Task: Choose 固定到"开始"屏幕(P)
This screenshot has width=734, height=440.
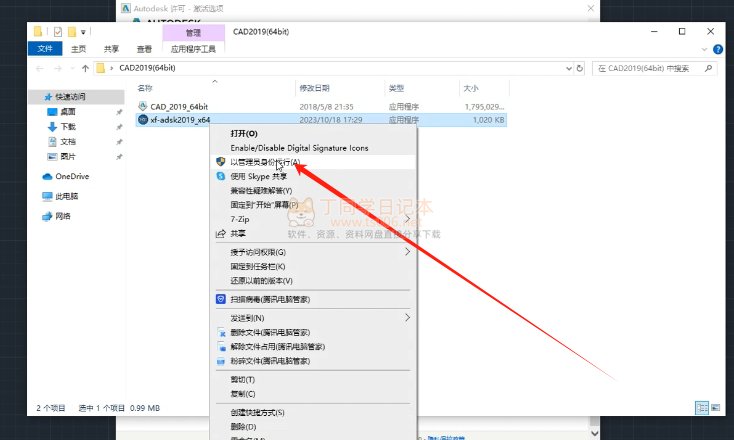Action: [x=314, y=205]
